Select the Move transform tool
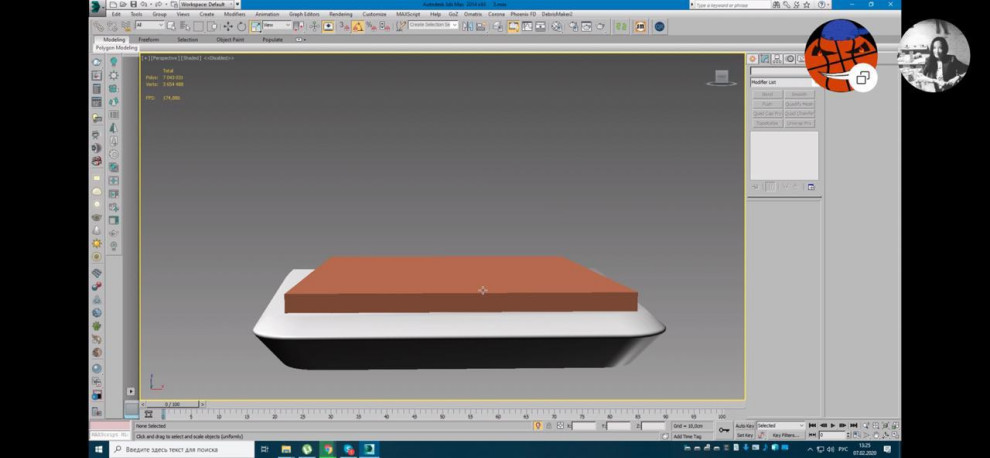The height and width of the screenshot is (458, 990). pyautogui.click(x=228, y=26)
